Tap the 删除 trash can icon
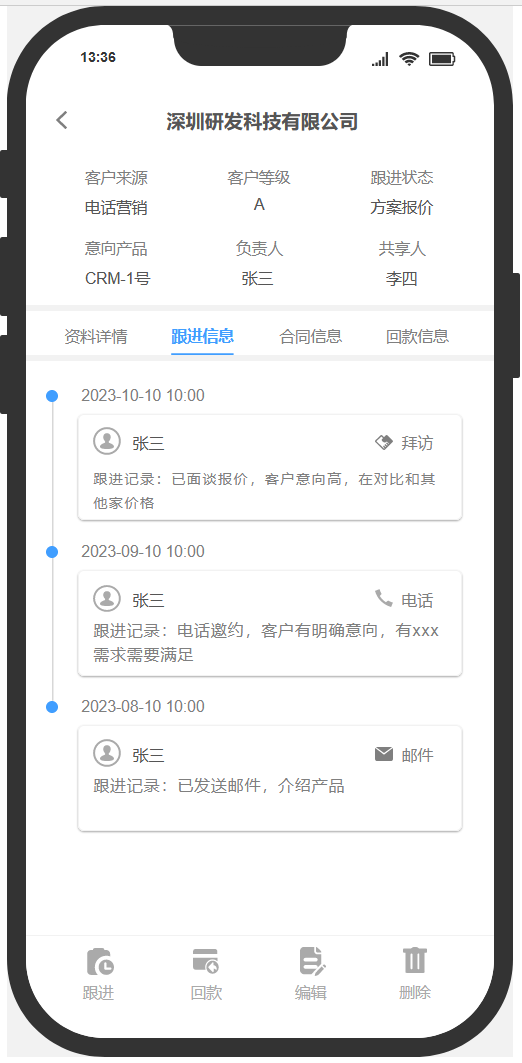Viewport: 522px width, 1063px height. click(x=415, y=961)
